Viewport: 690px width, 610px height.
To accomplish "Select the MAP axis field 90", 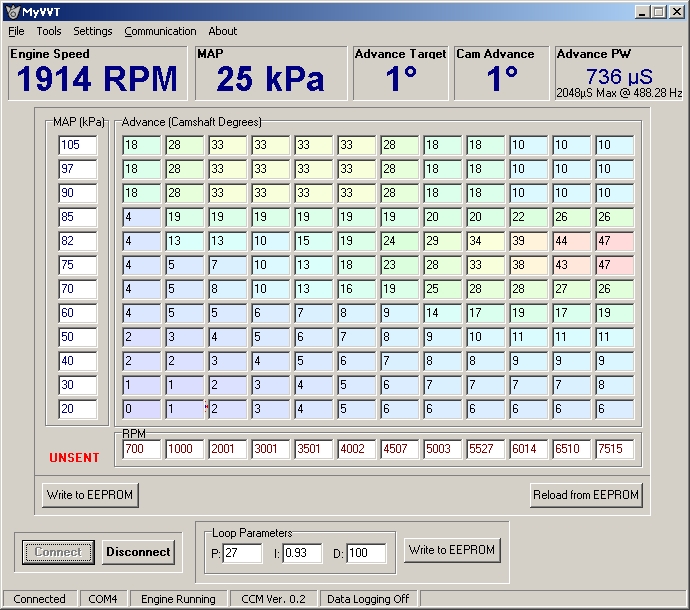I will [x=77, y=193].
